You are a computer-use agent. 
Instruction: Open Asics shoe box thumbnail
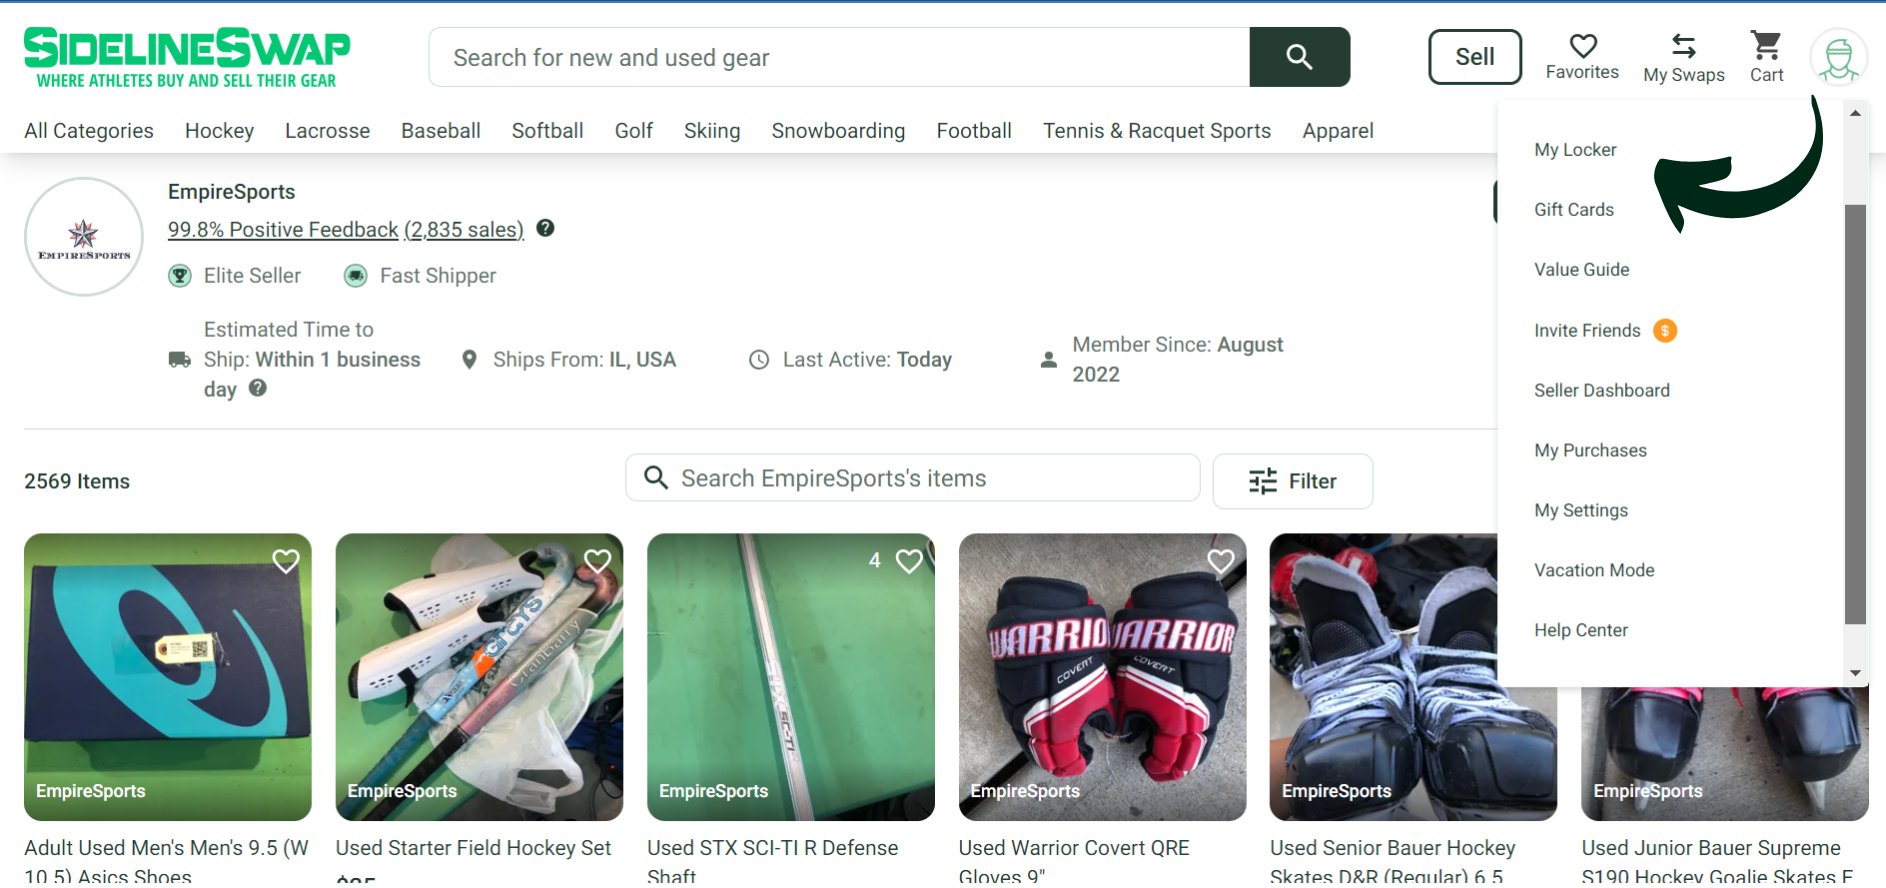pyautogui.click(x=168, y=677)
